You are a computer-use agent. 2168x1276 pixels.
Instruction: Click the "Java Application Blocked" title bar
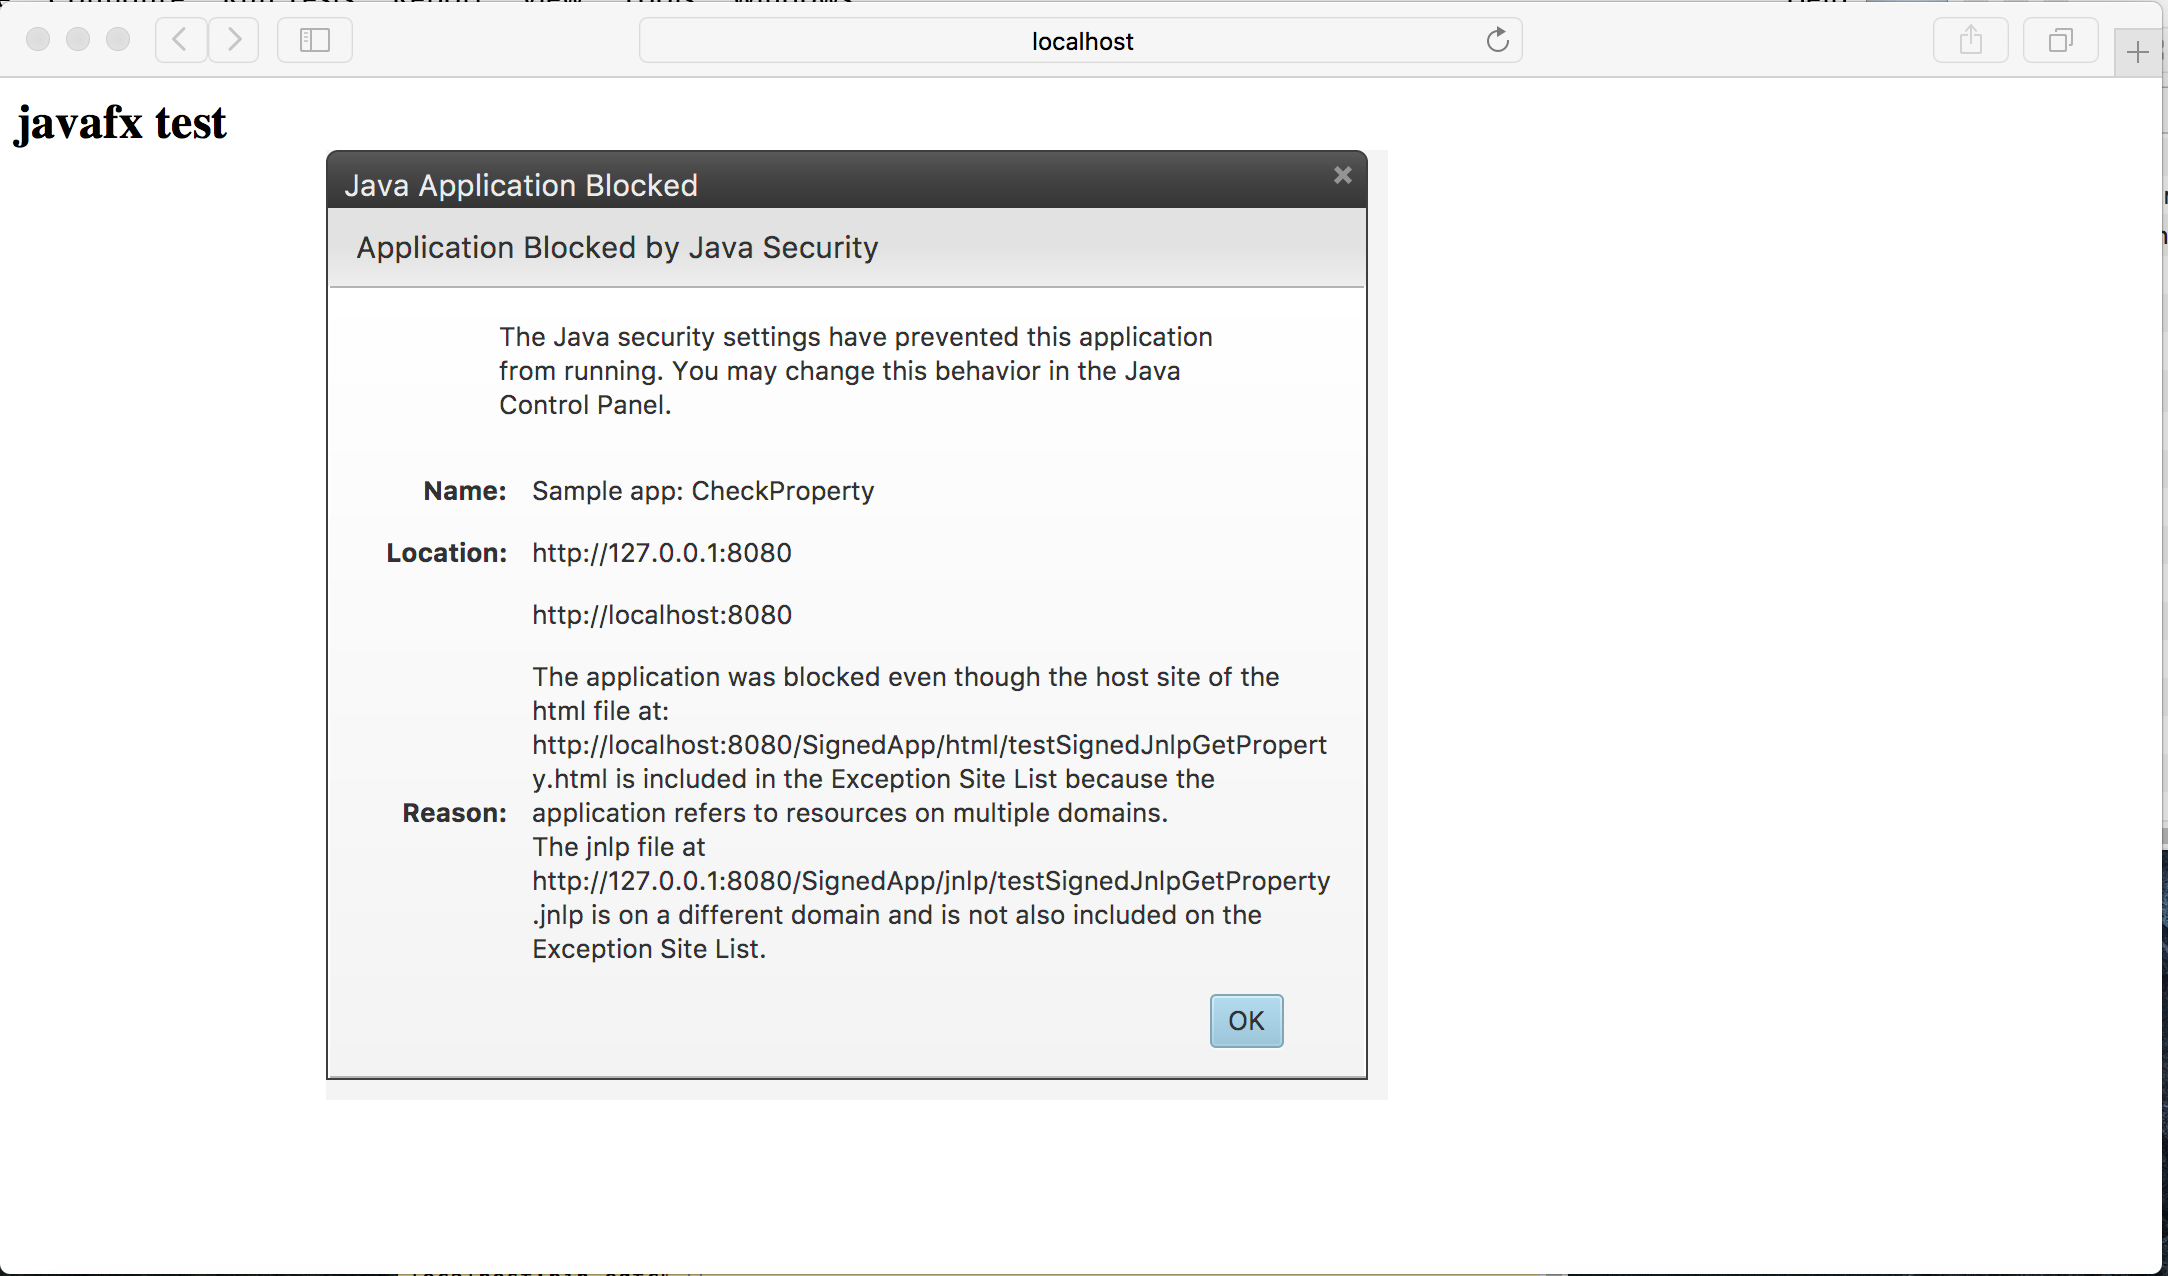[x=520, y=185]
